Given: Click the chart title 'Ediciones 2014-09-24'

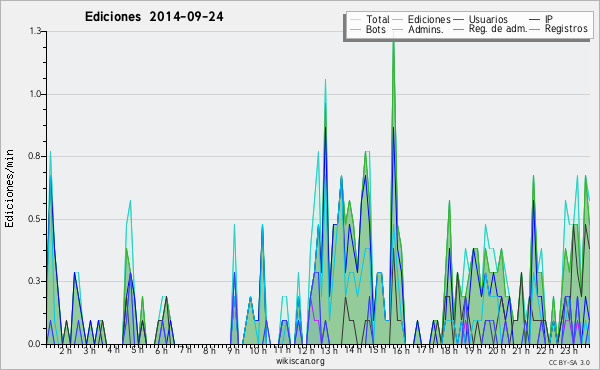Looking at the screenshot, I should 154,17.
